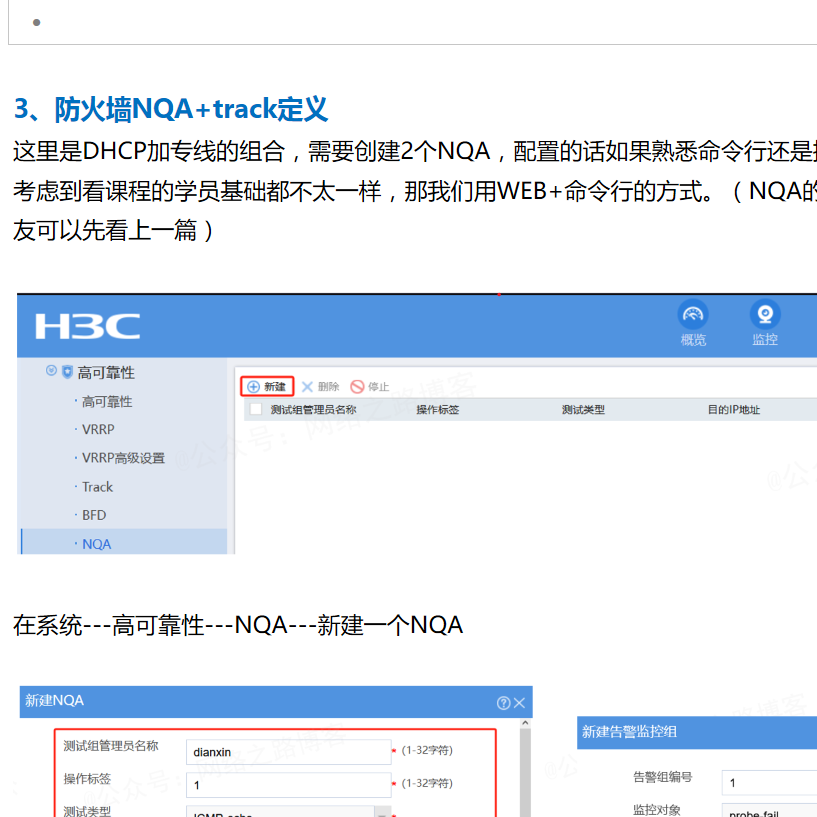817x817 pixels.
Task: Click the 测试组管理员名称 input field
Action: (x=288, y=751)
